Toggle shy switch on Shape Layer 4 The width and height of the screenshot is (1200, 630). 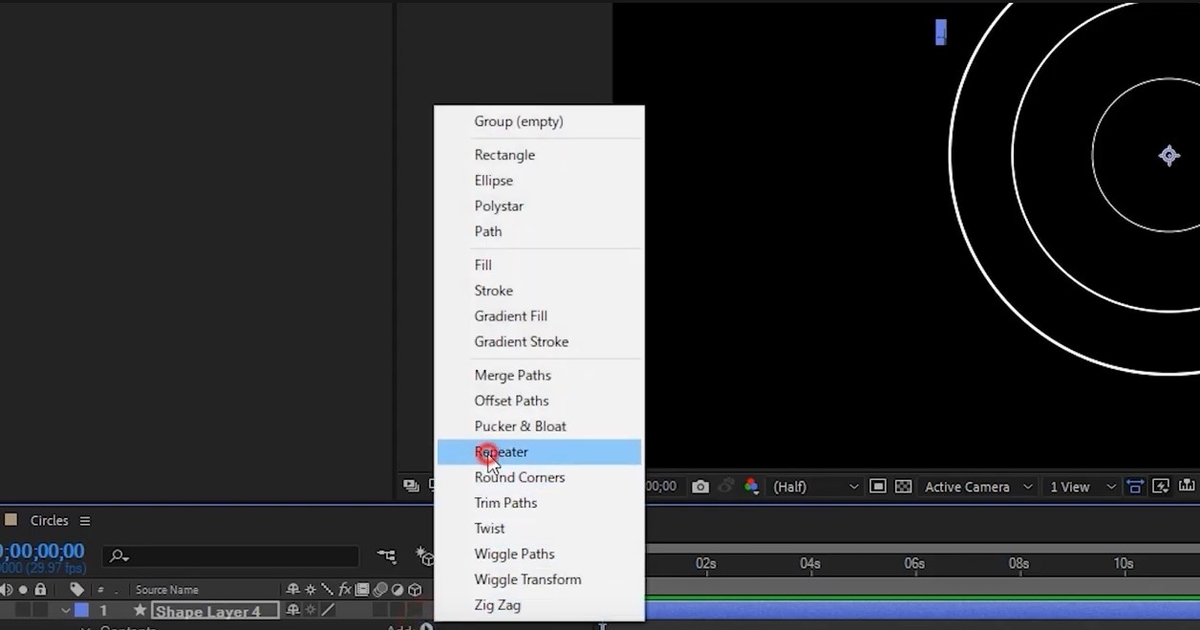[x=293, y=610]
